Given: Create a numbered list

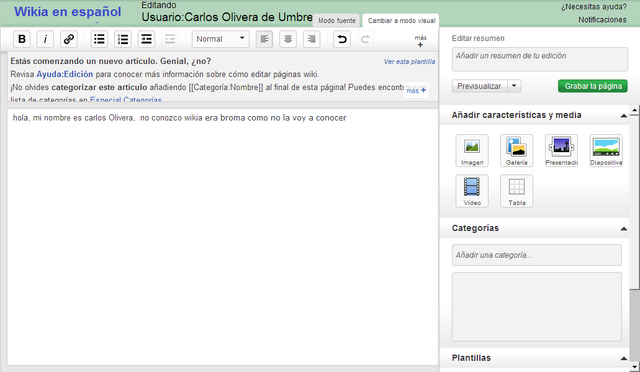Looking at the screenshot, I should [x=123, y=39].
